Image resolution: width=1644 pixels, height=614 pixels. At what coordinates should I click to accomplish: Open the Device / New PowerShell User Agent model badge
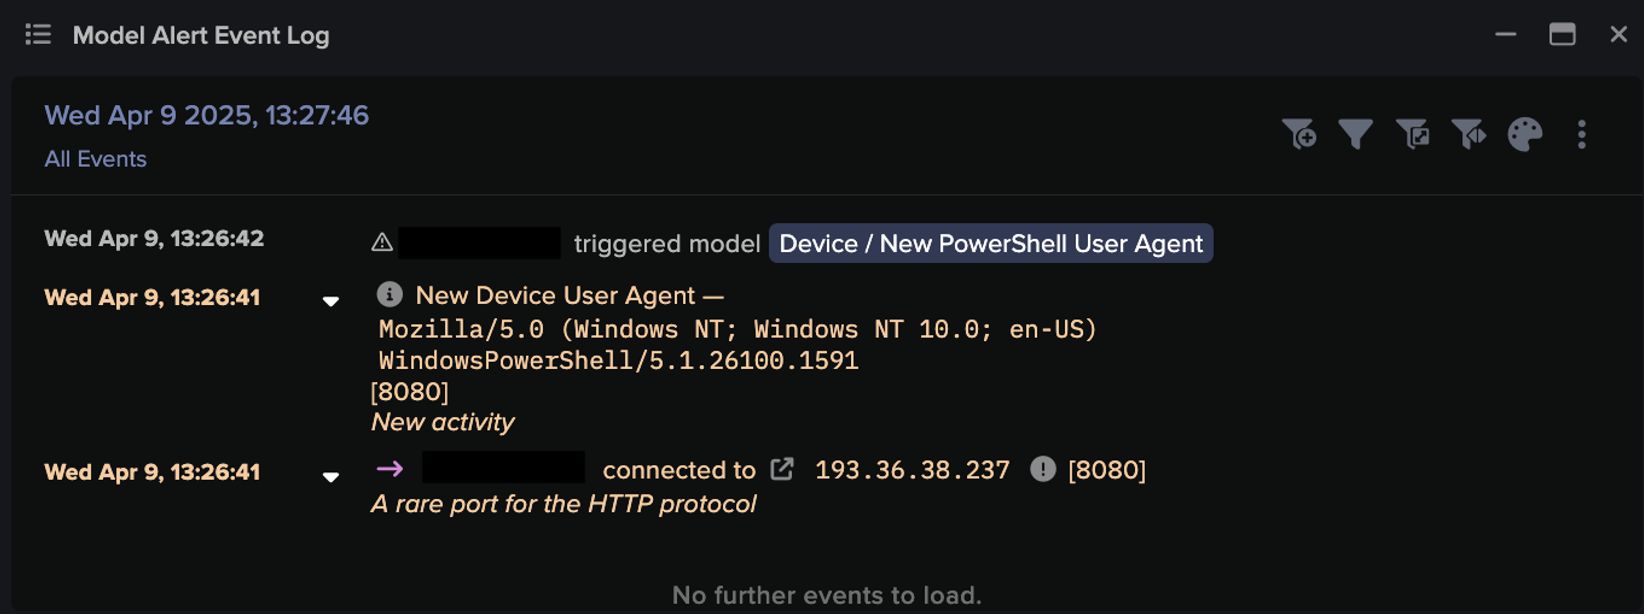[x=990, y=243]
